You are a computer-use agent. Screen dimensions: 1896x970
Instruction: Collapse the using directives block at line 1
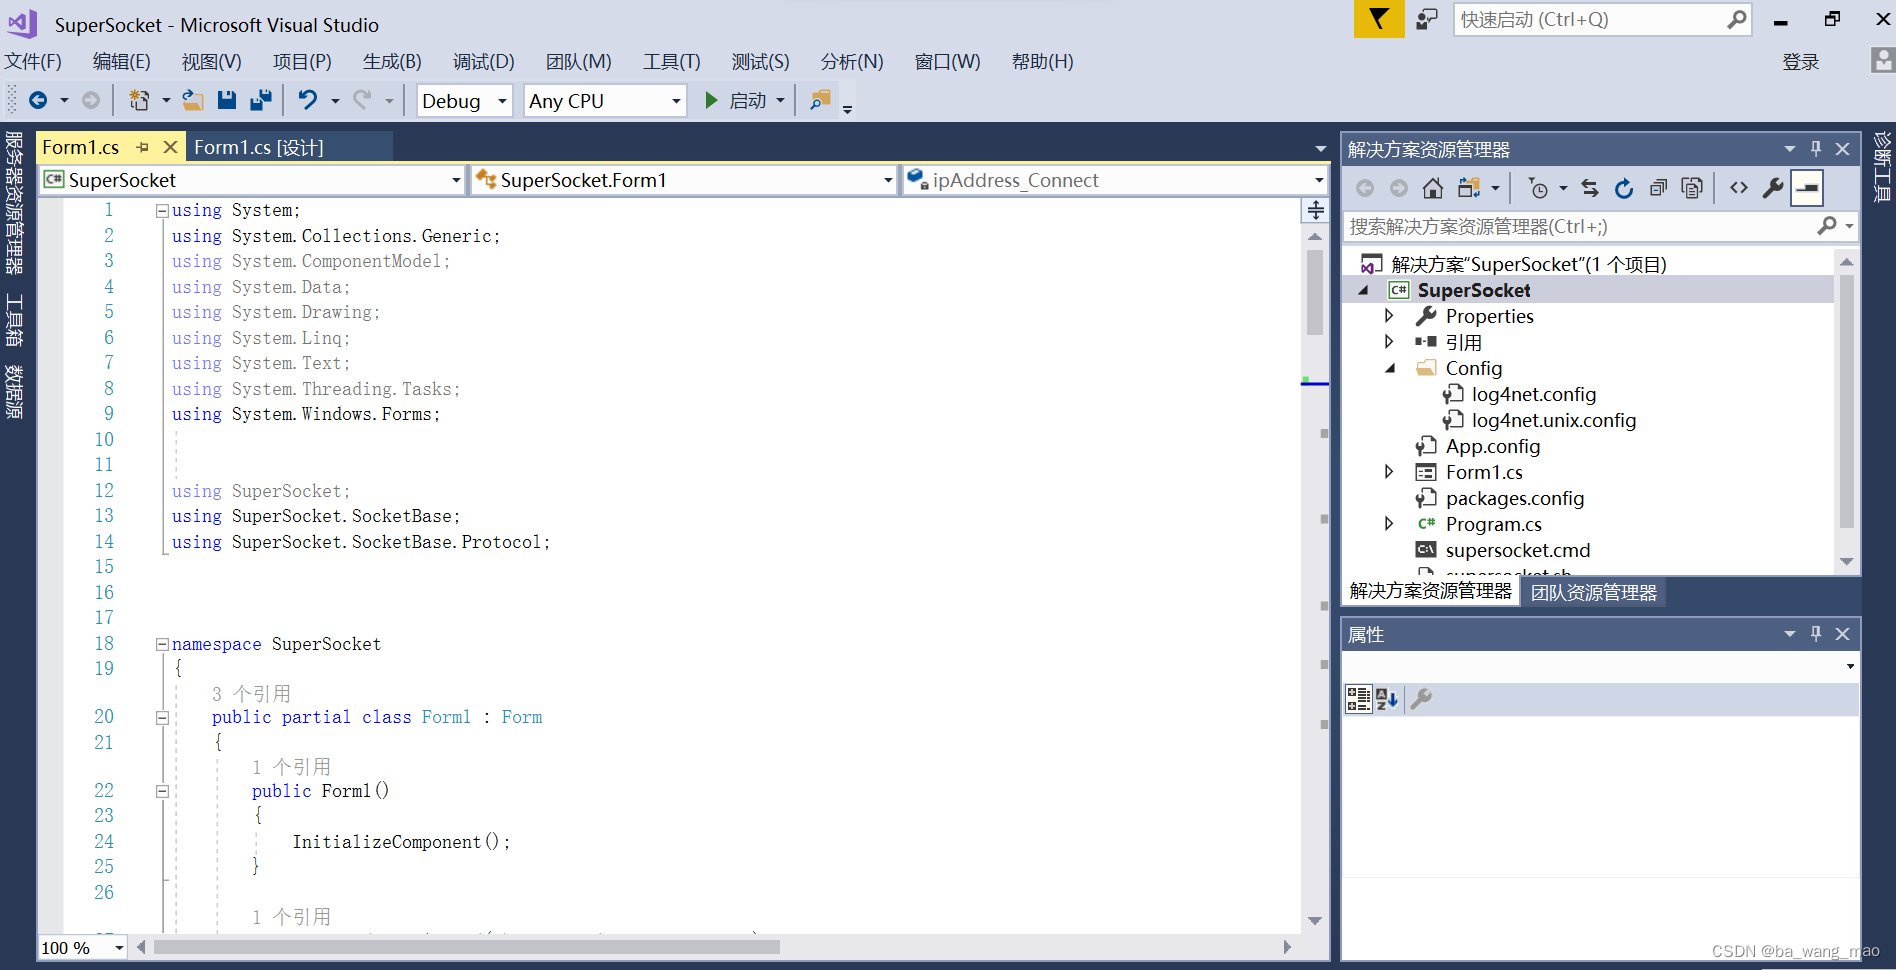pos(162,211)
